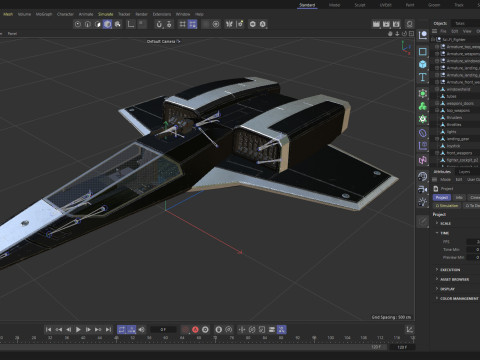Click the Render View clapperboard icon
Image resolution: width=480 pixels, height=360 pixels.
376,24
